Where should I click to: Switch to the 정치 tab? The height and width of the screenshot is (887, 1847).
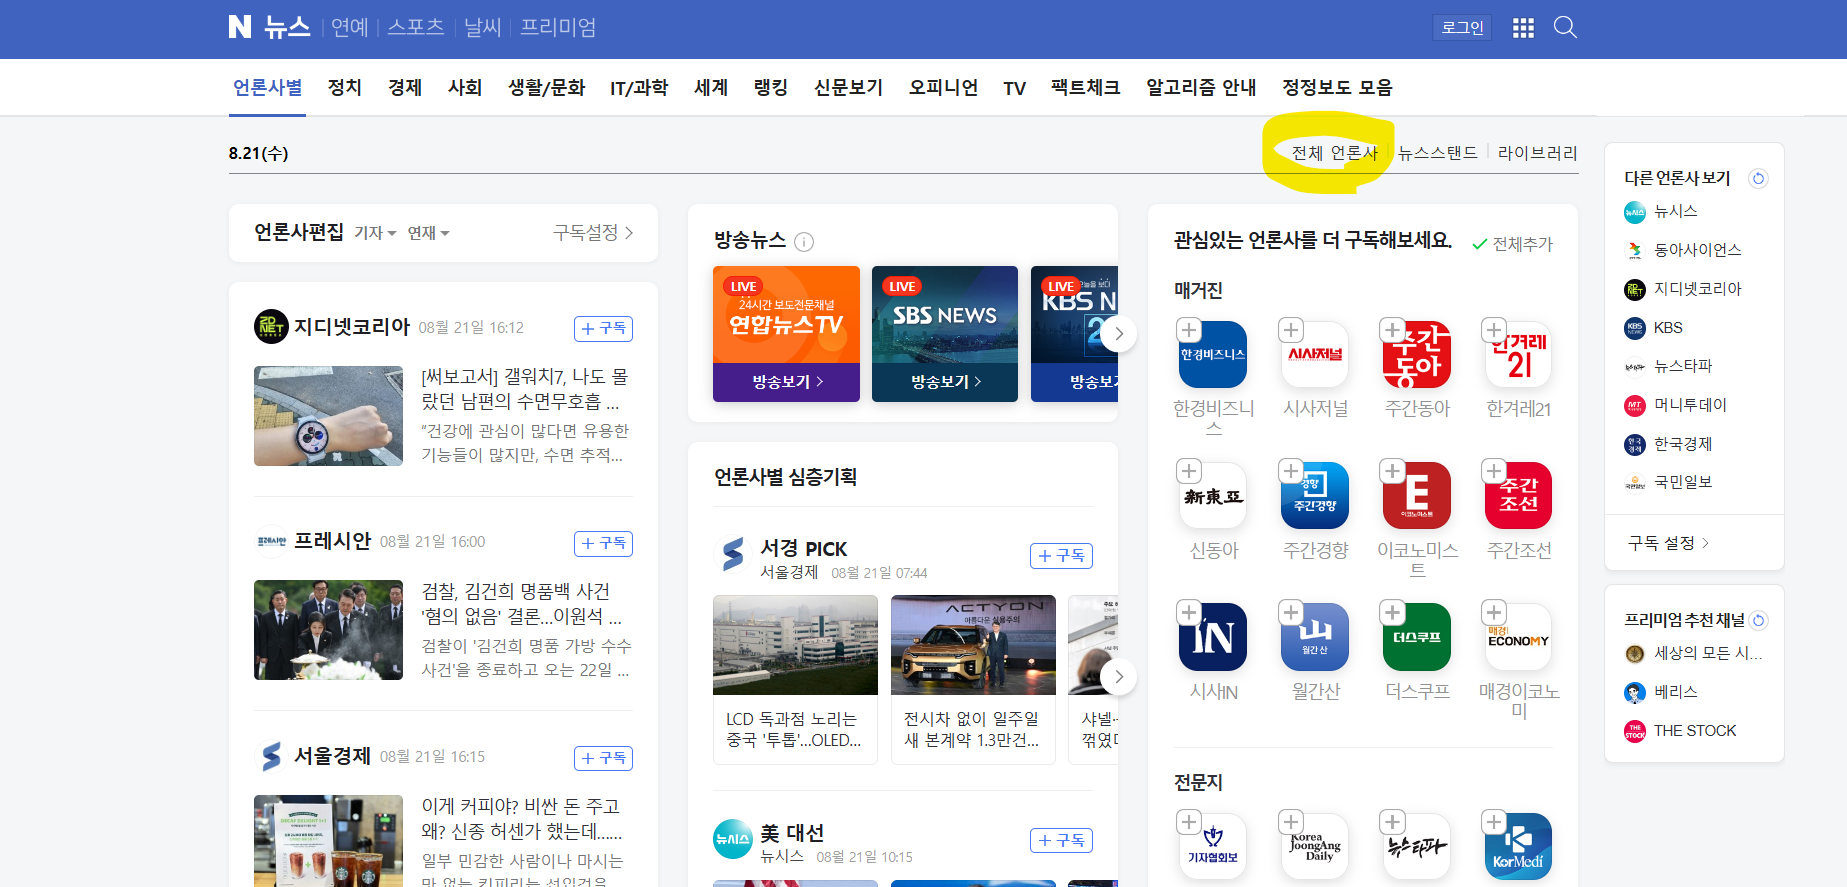click(x=344, y=87)
